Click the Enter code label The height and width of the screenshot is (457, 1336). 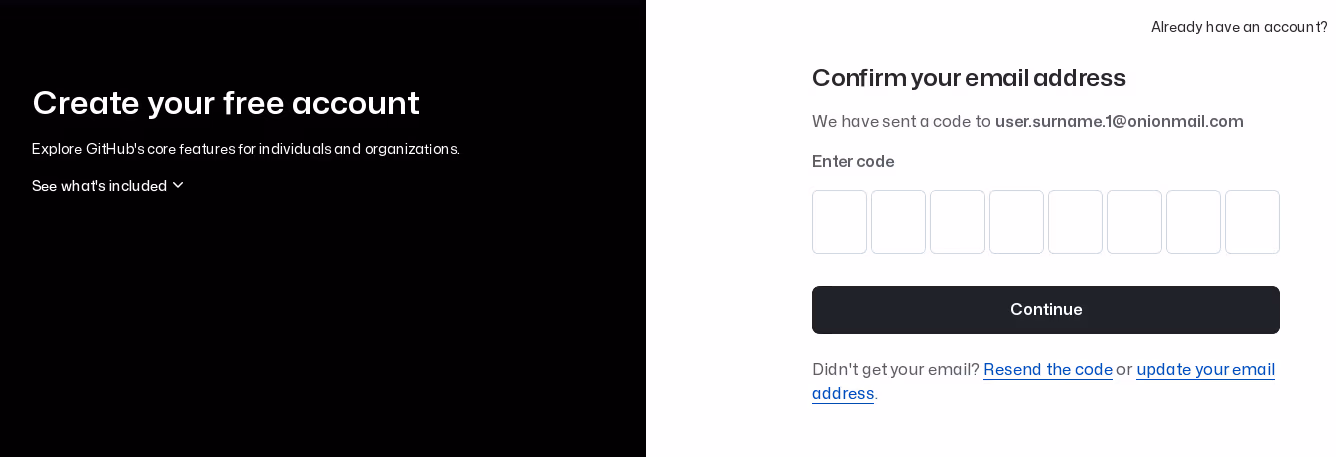pos(852,161)
